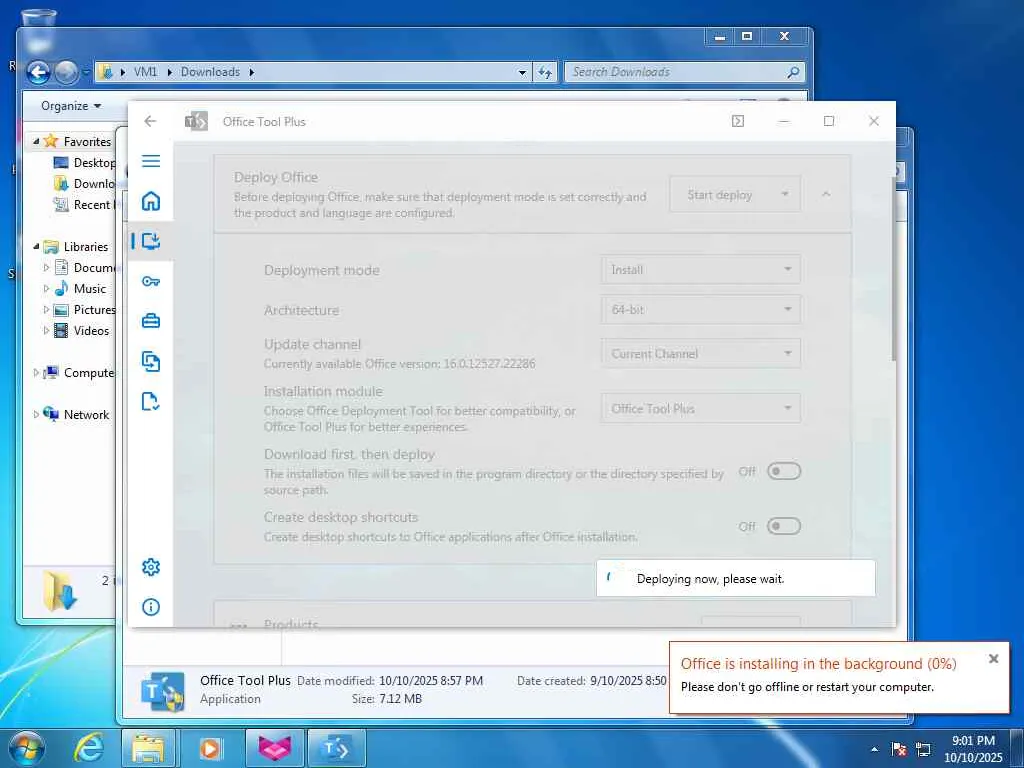Click the Explorer back button
This screenshot has height=768, width=1024.
click(39, 72)
